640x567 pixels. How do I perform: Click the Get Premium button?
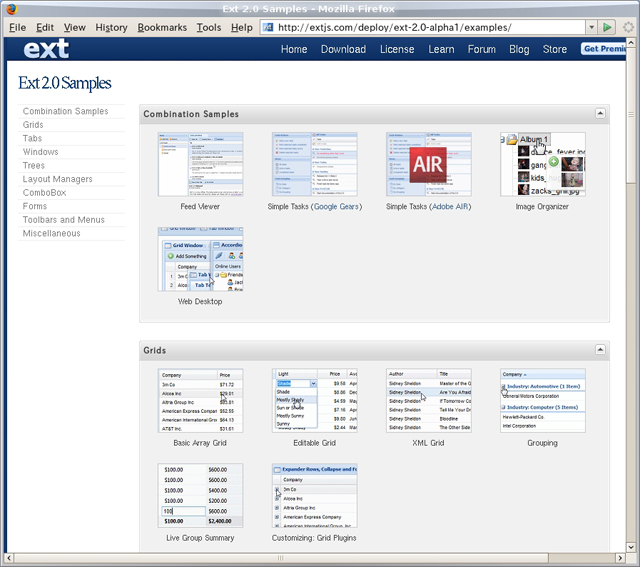tap(603, 49)
